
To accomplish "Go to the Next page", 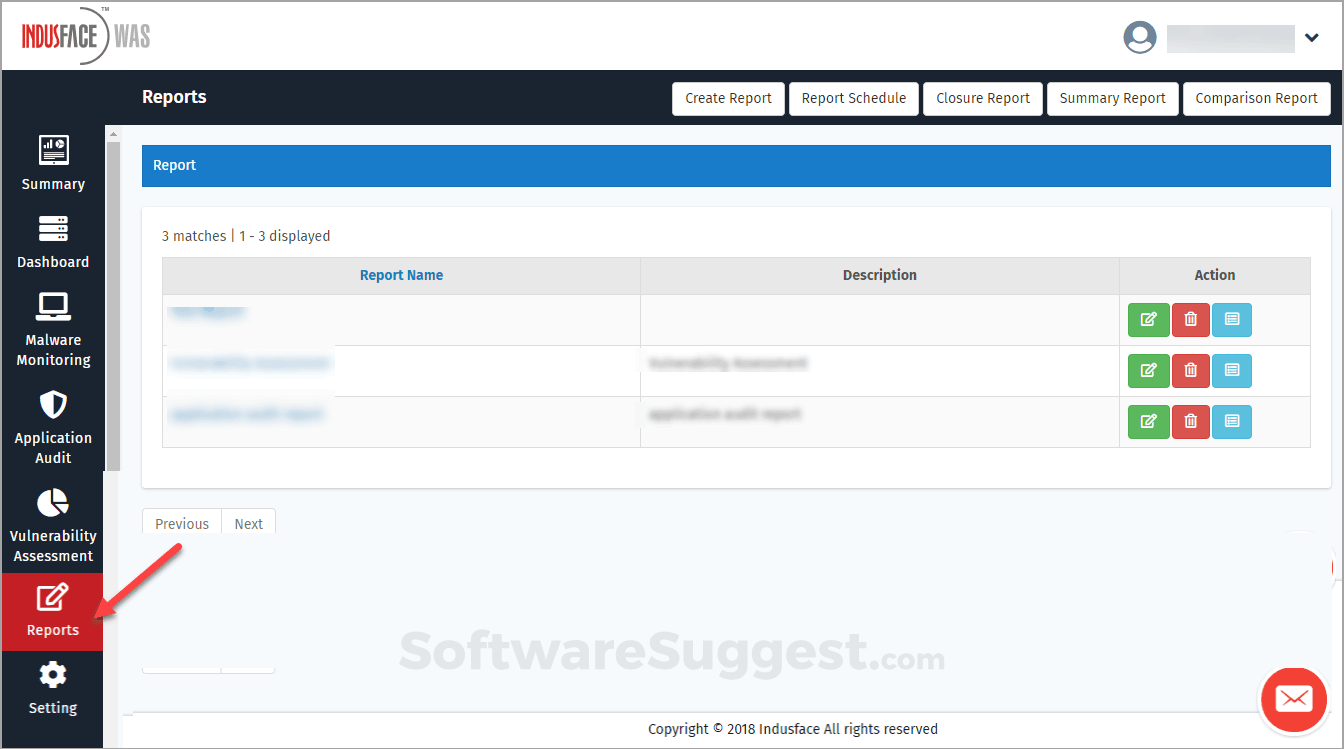I will pos(249,523).
